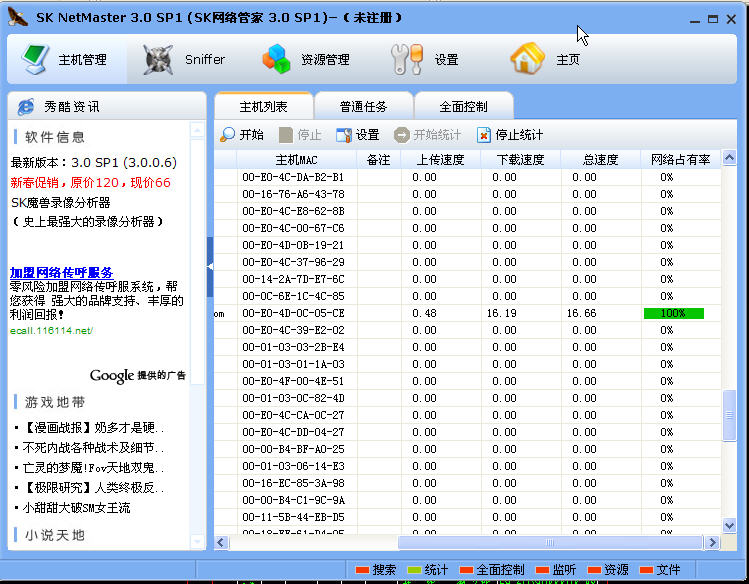Screen dimensions: 749x584
Task: Click the 开始 magnifier icon
Action: [227, 135]
